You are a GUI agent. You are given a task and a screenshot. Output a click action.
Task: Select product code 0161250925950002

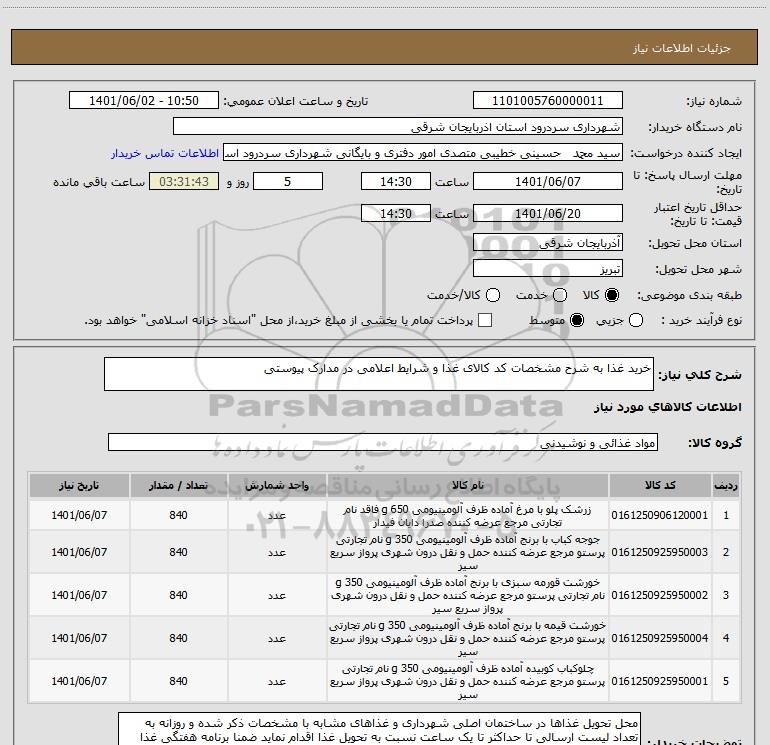[x=660, y=595]
